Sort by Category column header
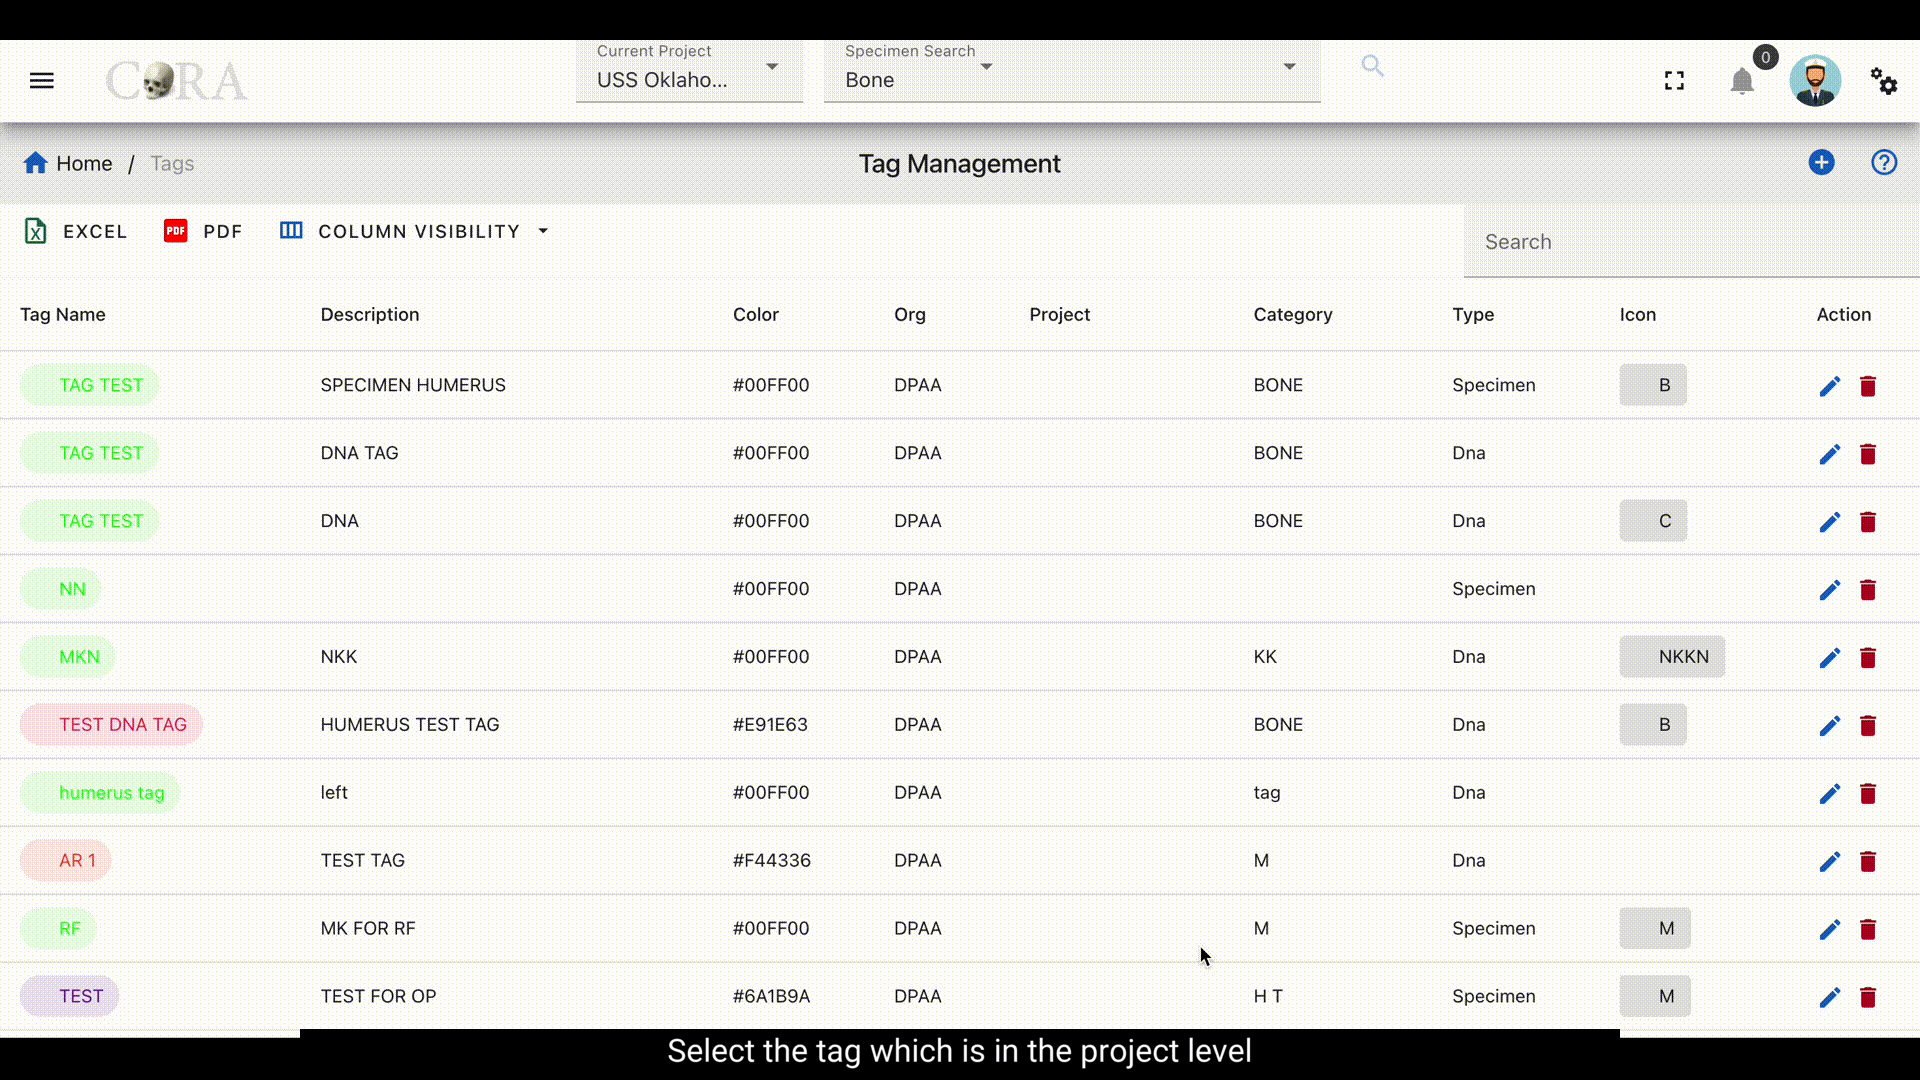1920x1080 pixels. pyautogui.click(x=1293, y=314)
